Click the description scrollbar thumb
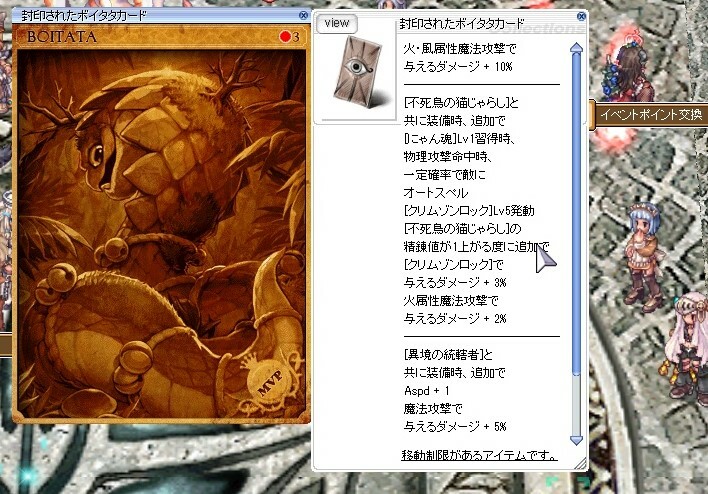Image resolution: width=708 pixels, height=494 pixels. point(576,214)
